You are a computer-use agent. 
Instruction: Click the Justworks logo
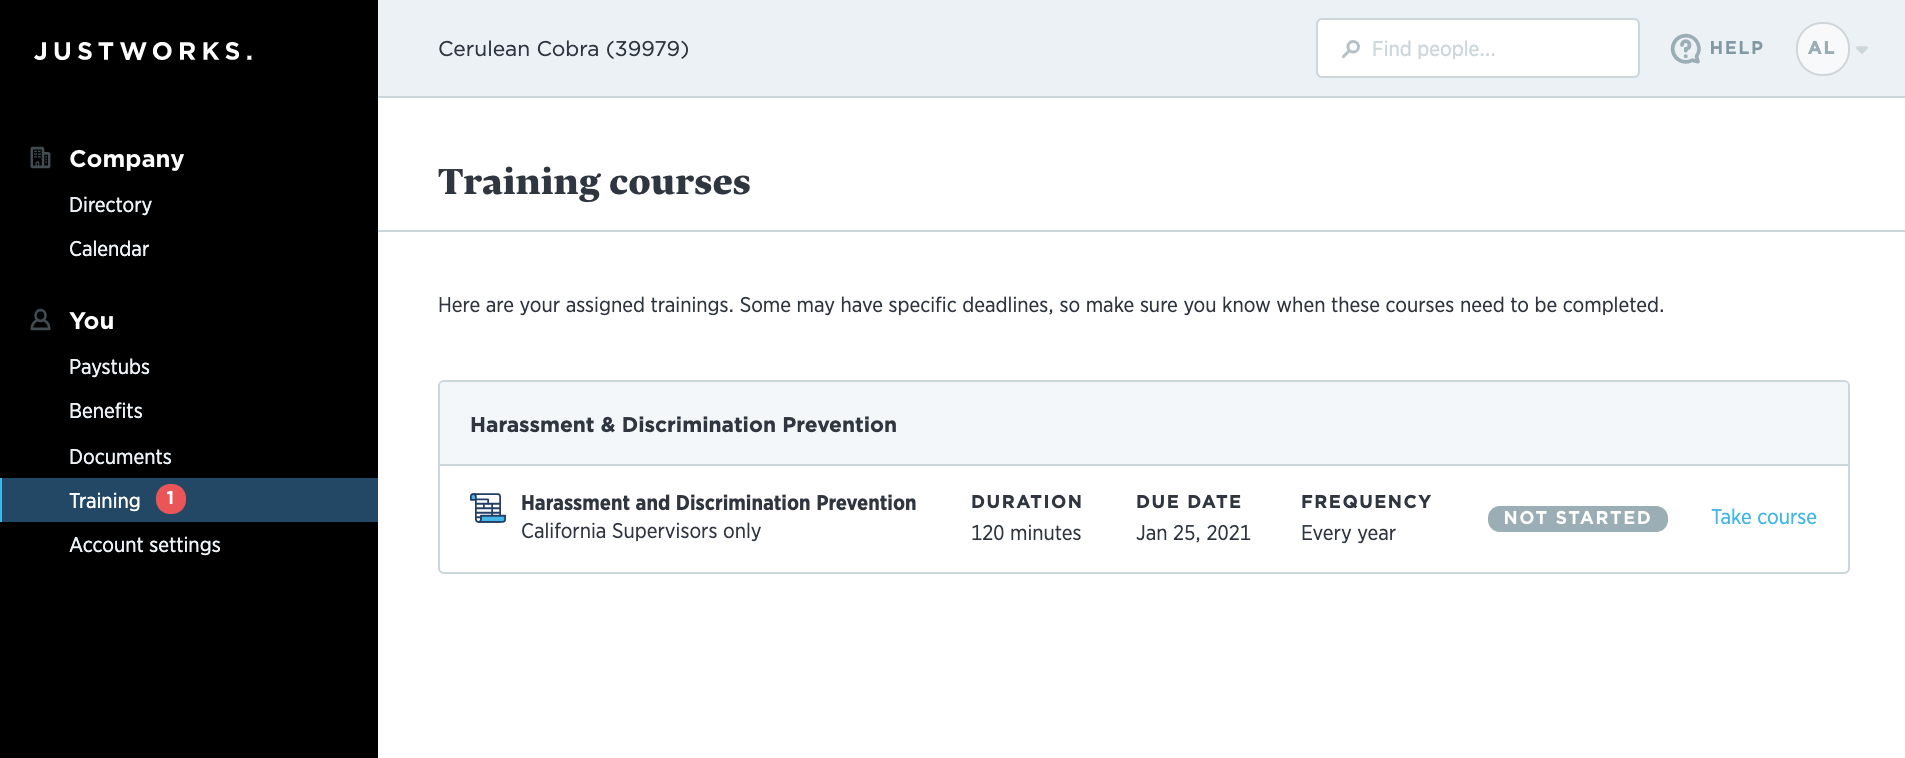coord(143,51)
